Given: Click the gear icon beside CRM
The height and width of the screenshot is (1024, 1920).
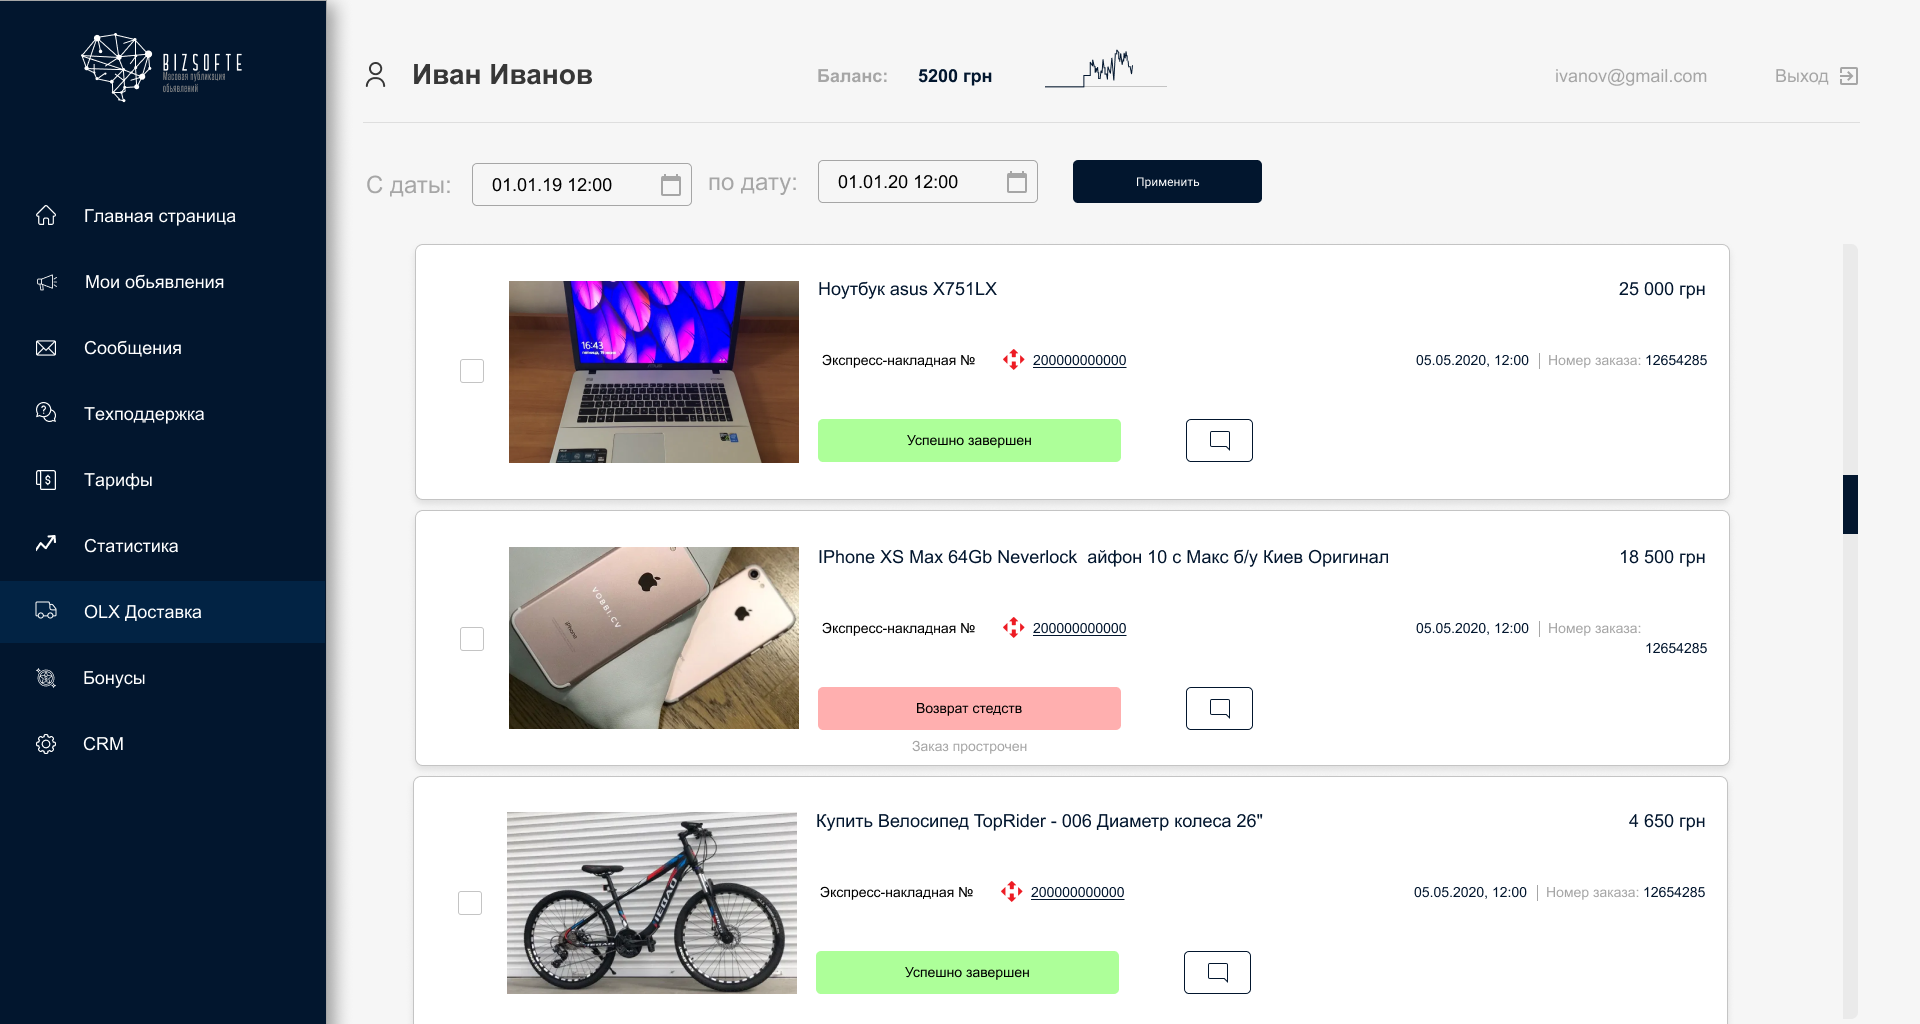Looking at the screenshot, I should (x=46, y=744).
